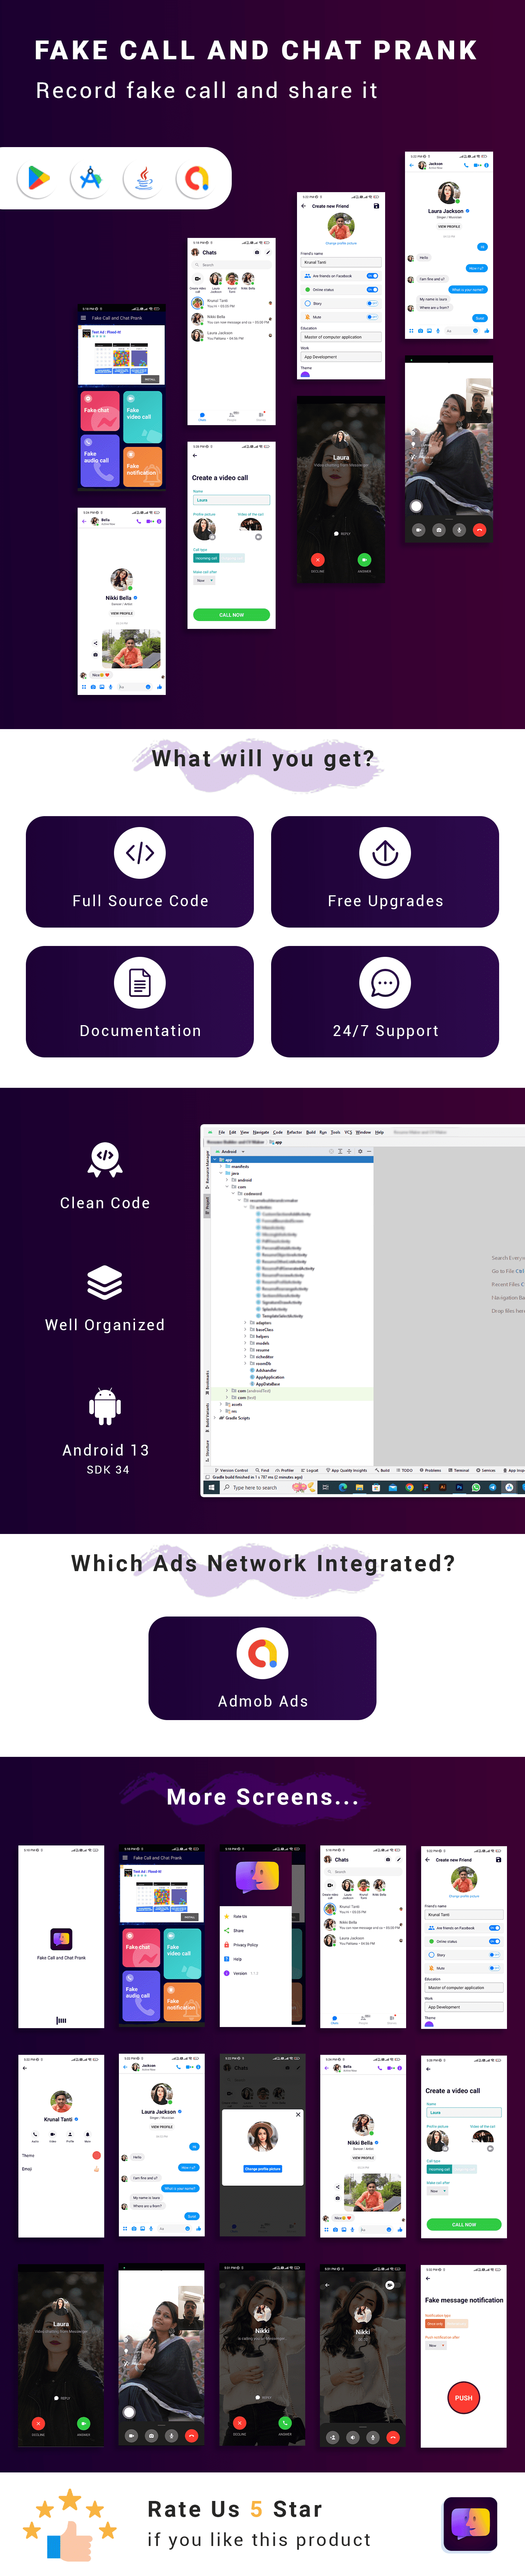Open WhatsApp from the IDE screenshot taskbar

[476, 1487]
